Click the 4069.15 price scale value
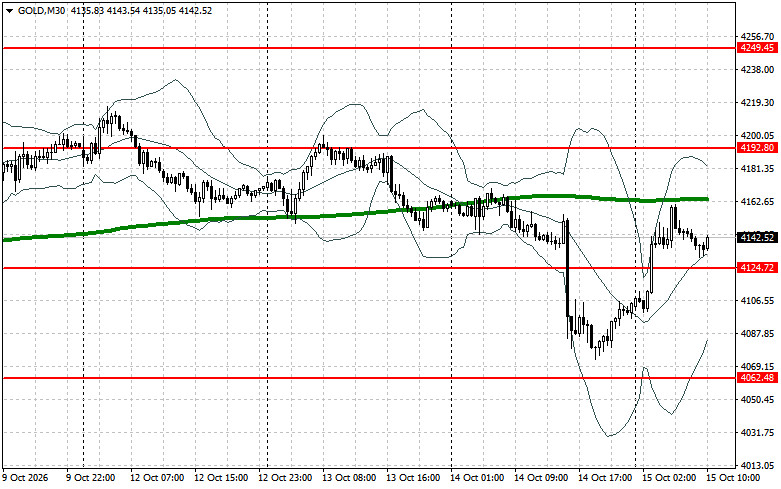The width and height of the screenshot is (781, 489). pos(758,367)
